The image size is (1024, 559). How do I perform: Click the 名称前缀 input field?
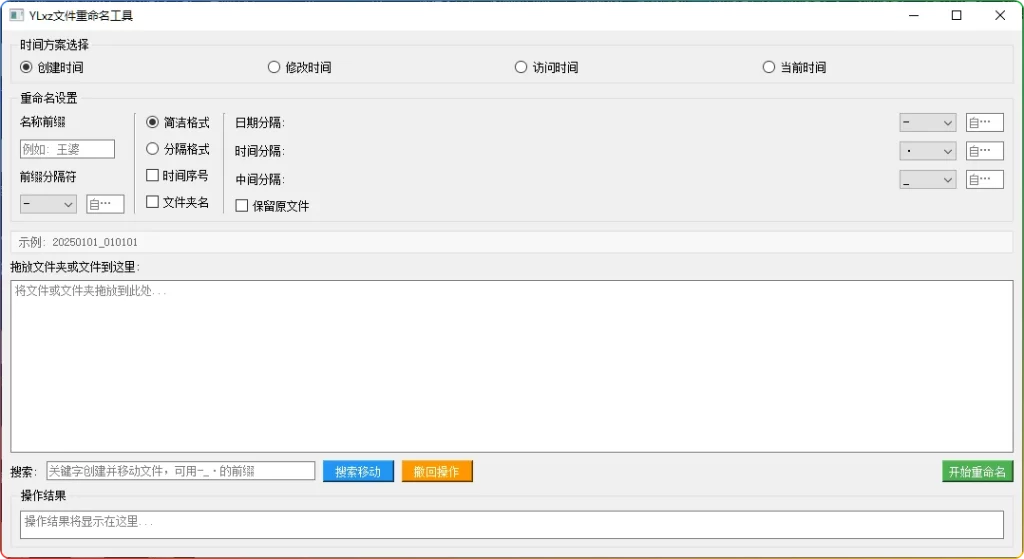point(67,149)
